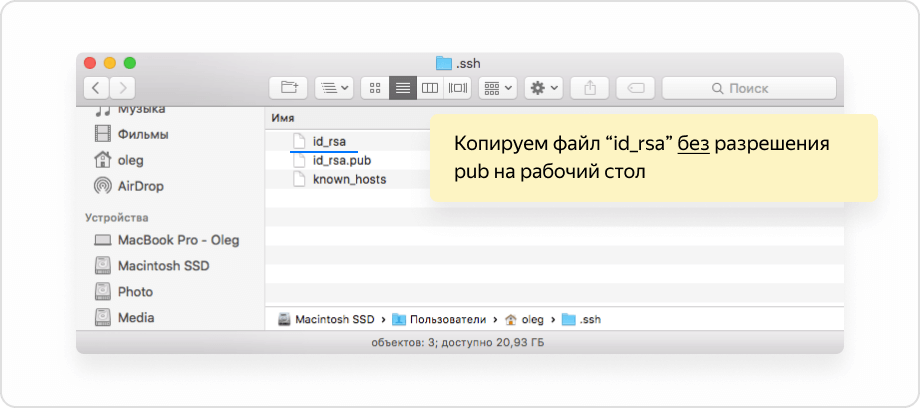Open Фильмы in the sidebar

tap(142, 134)
